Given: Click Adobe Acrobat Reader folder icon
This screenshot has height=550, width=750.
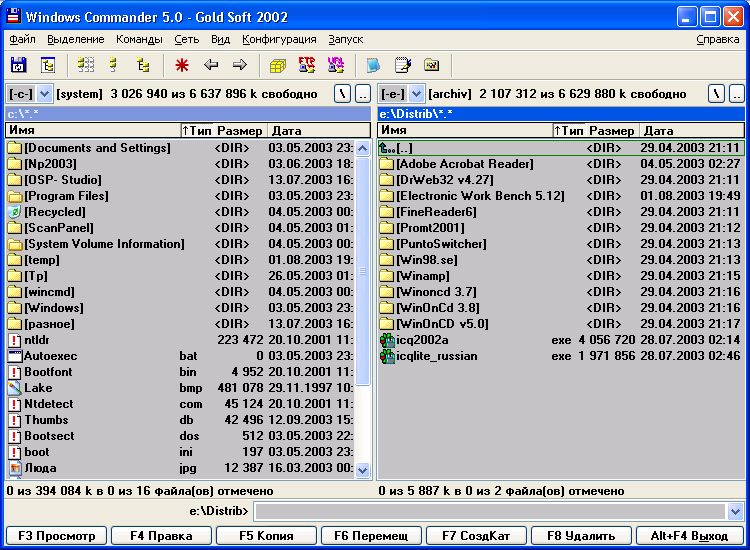Looking at the screenshot, I should tap(386, 164).
